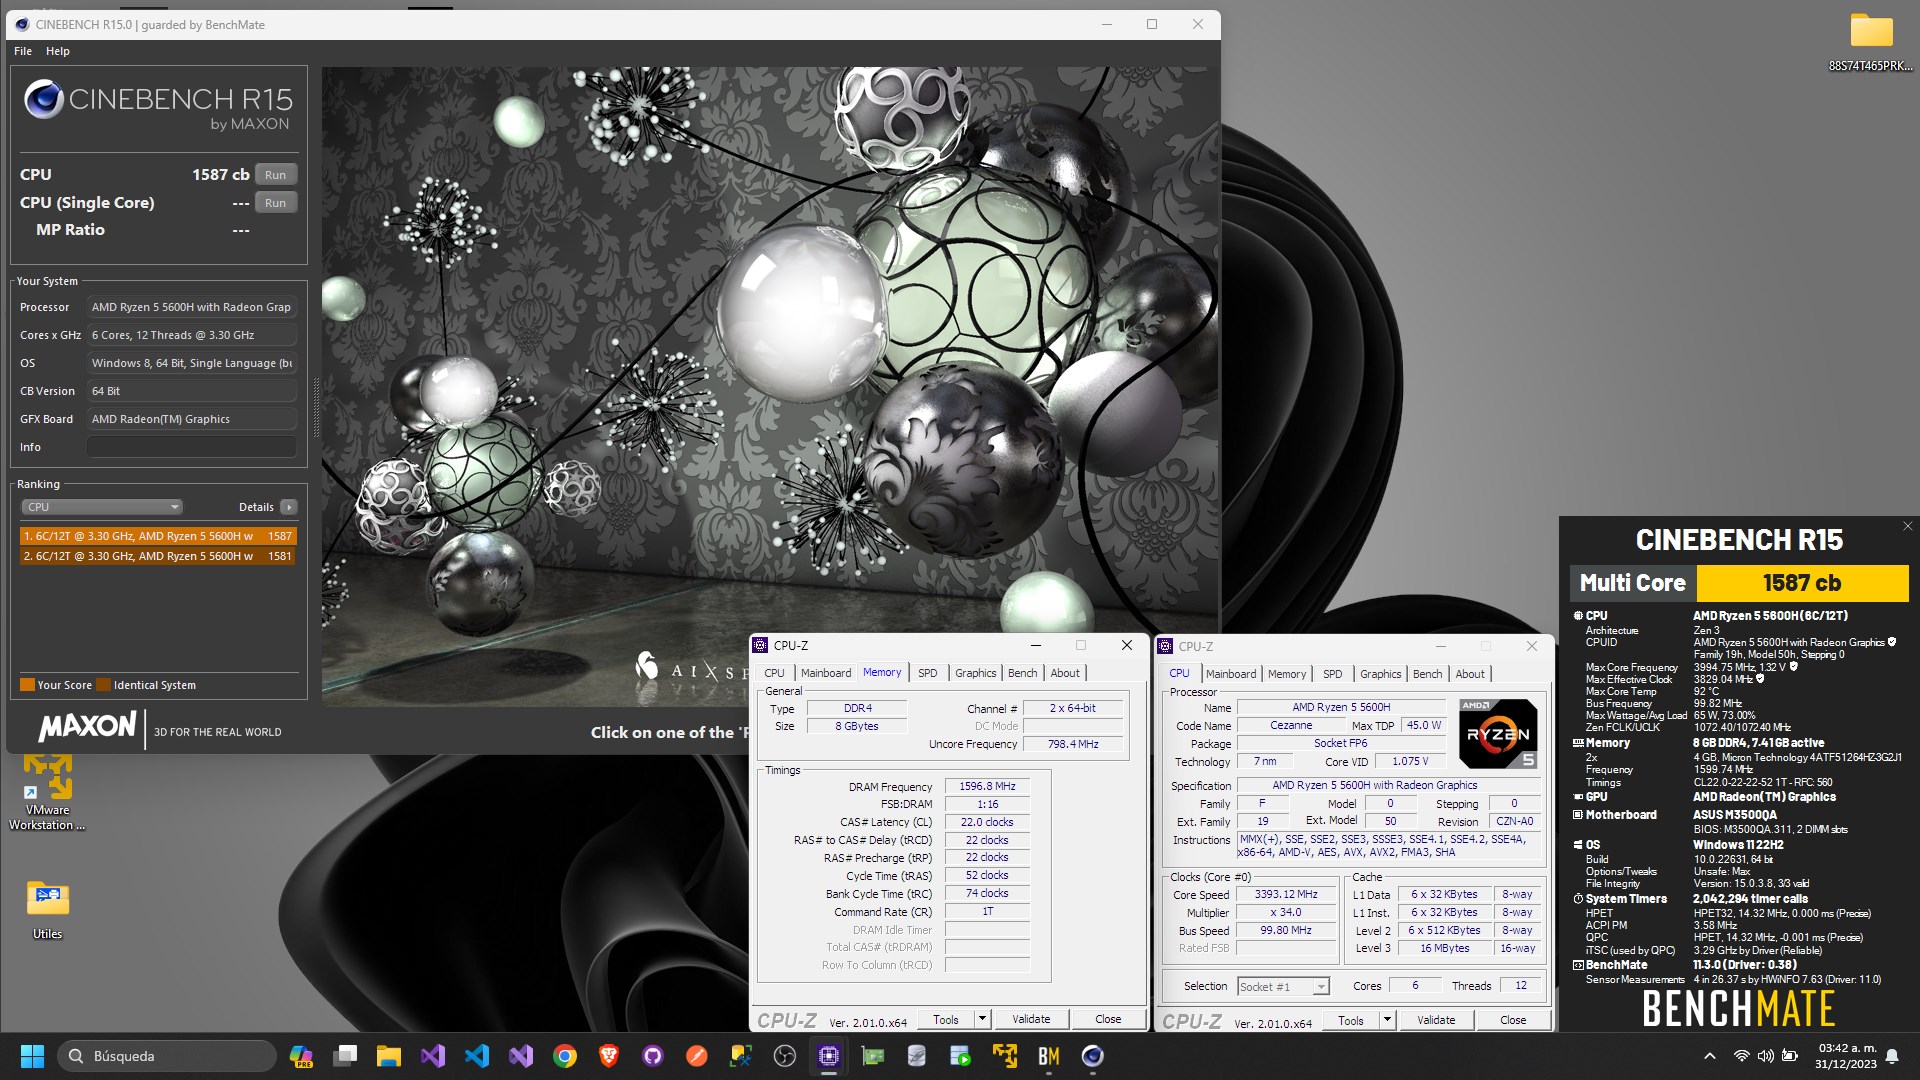Click the AMD Ryzen 5 logo in CPU-Z
Viewport: 1920px width, 1080px height.
coord(1497,734)
